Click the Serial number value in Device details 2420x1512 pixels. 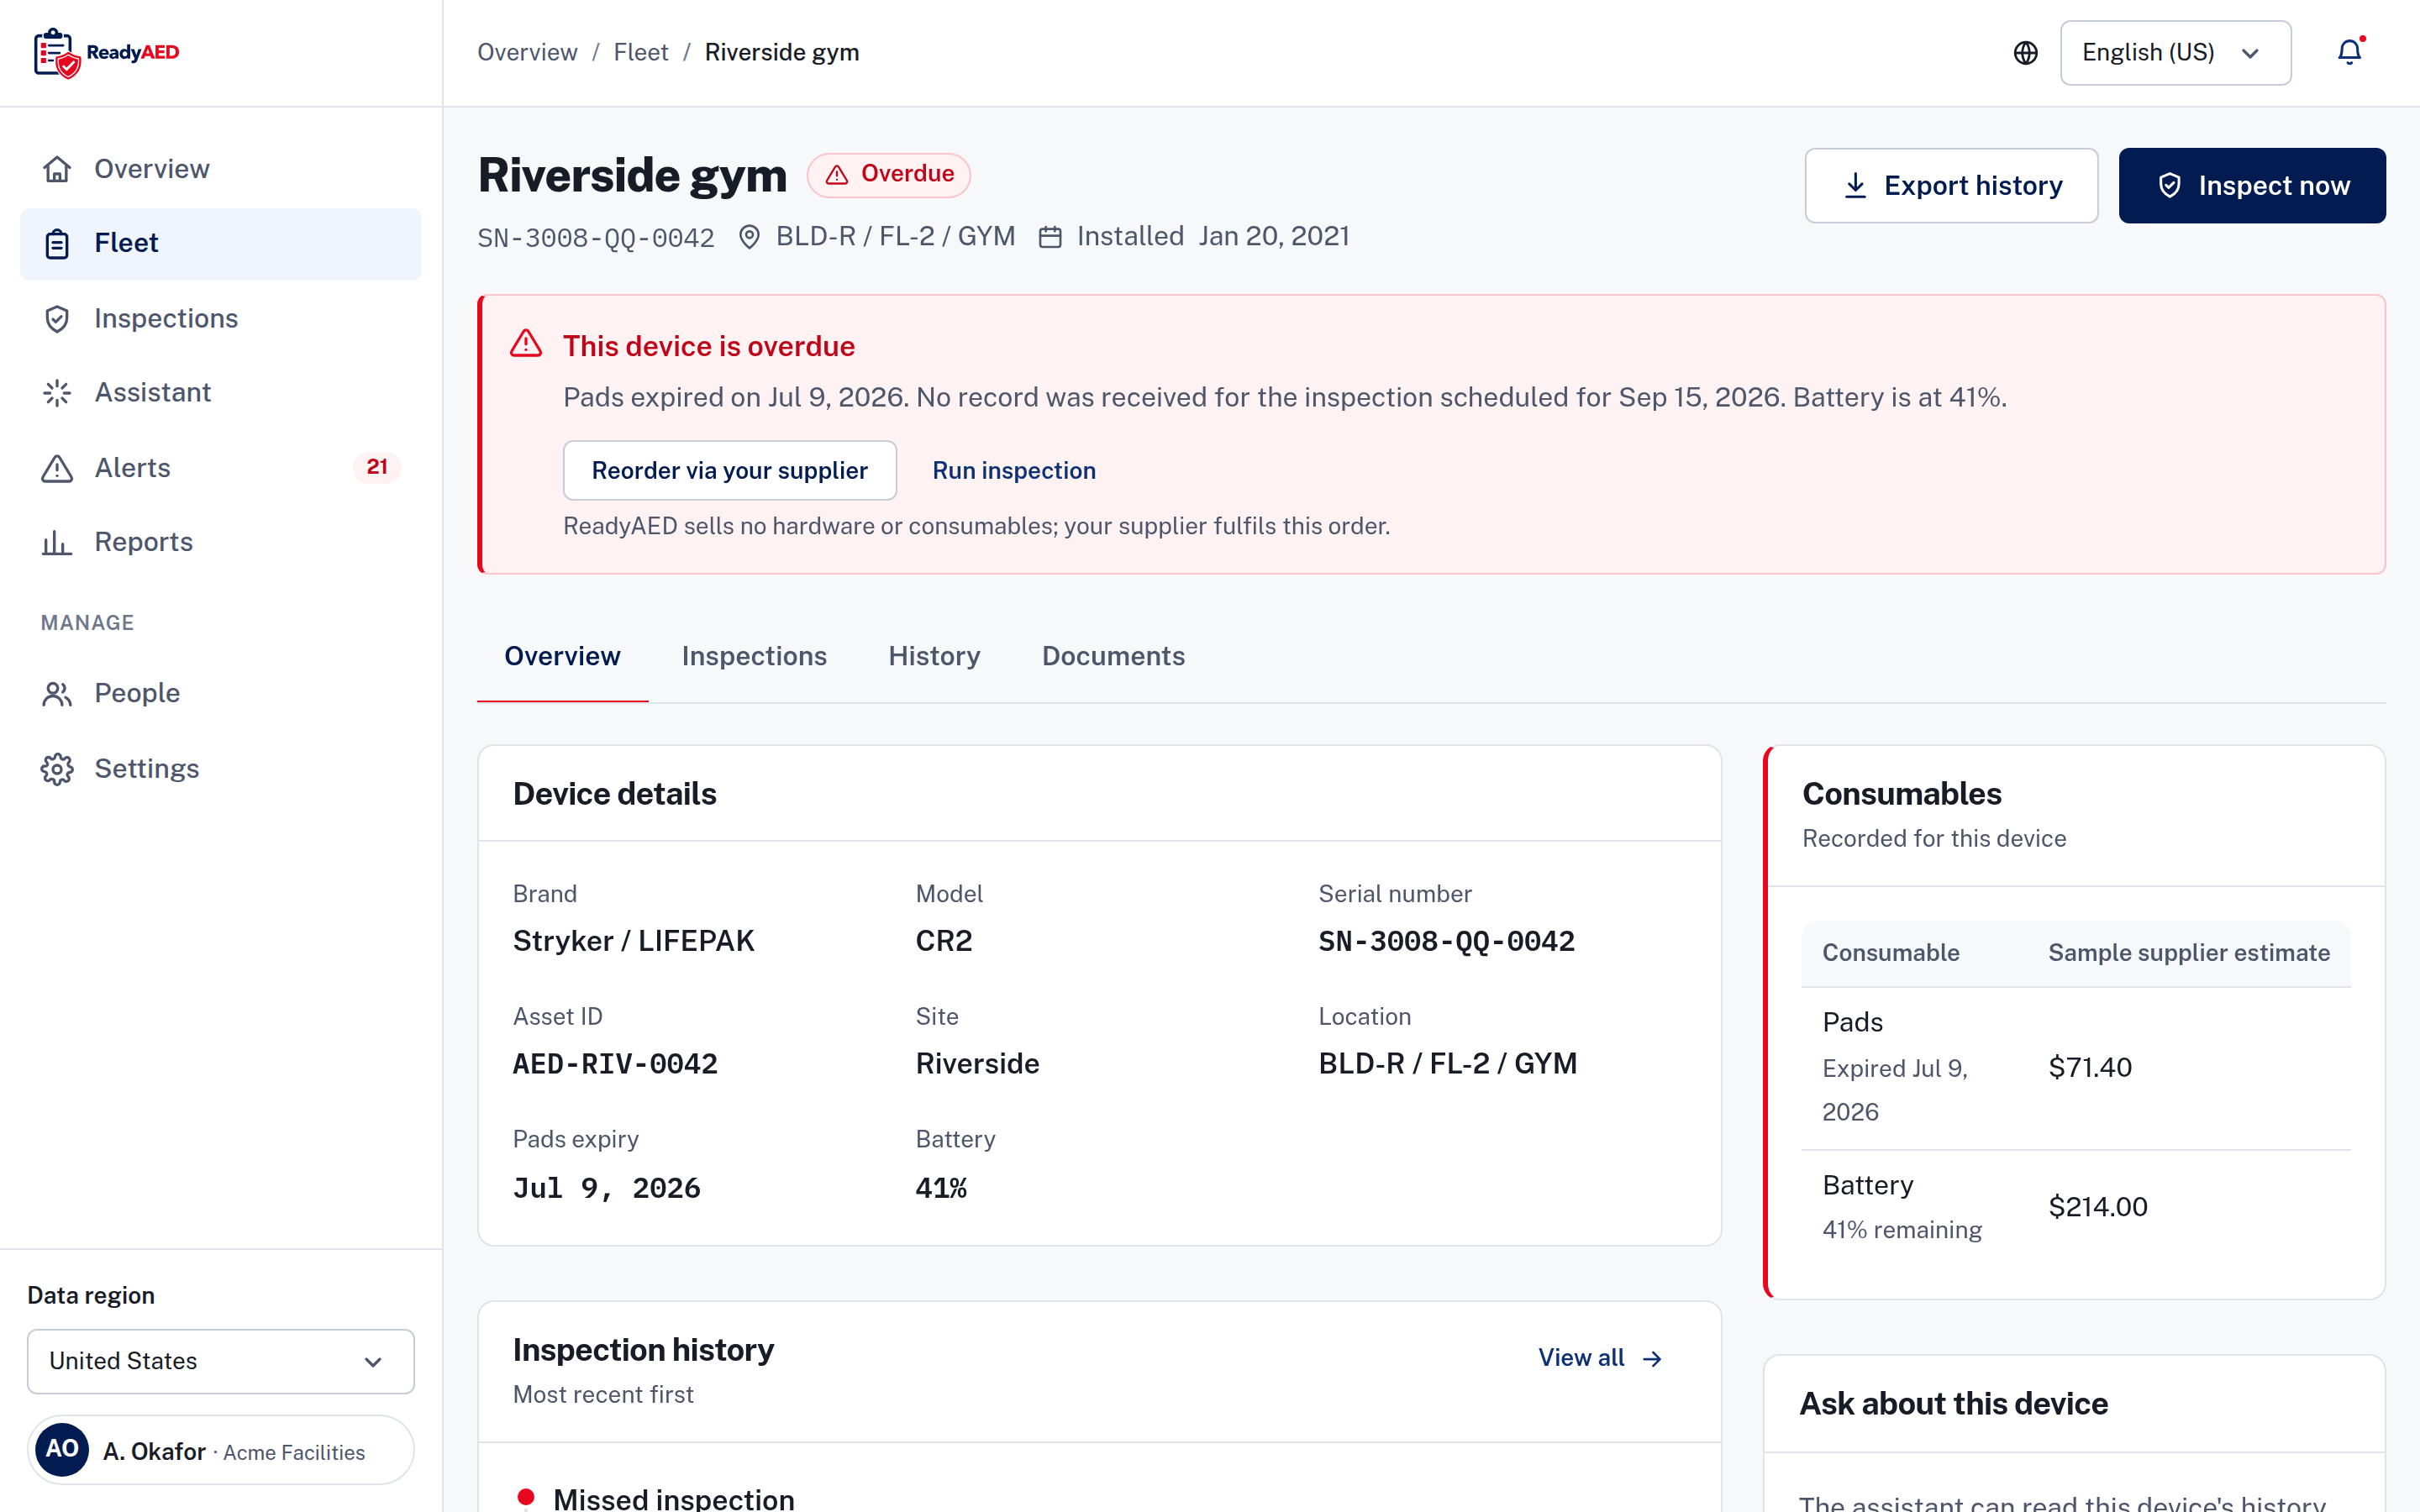(x=1446, y=941)
